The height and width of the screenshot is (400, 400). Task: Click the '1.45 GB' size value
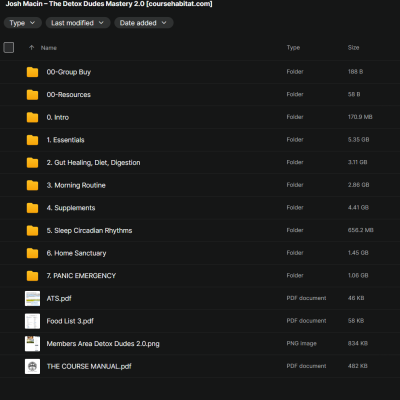358,253
